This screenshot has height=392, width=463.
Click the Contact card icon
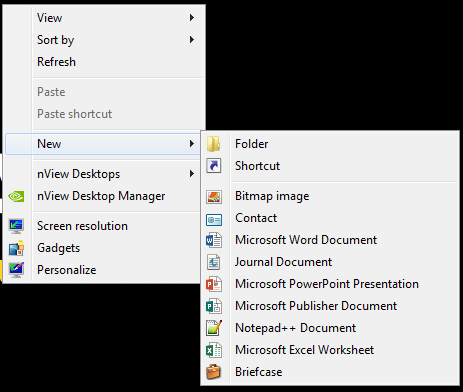[214, 220]
